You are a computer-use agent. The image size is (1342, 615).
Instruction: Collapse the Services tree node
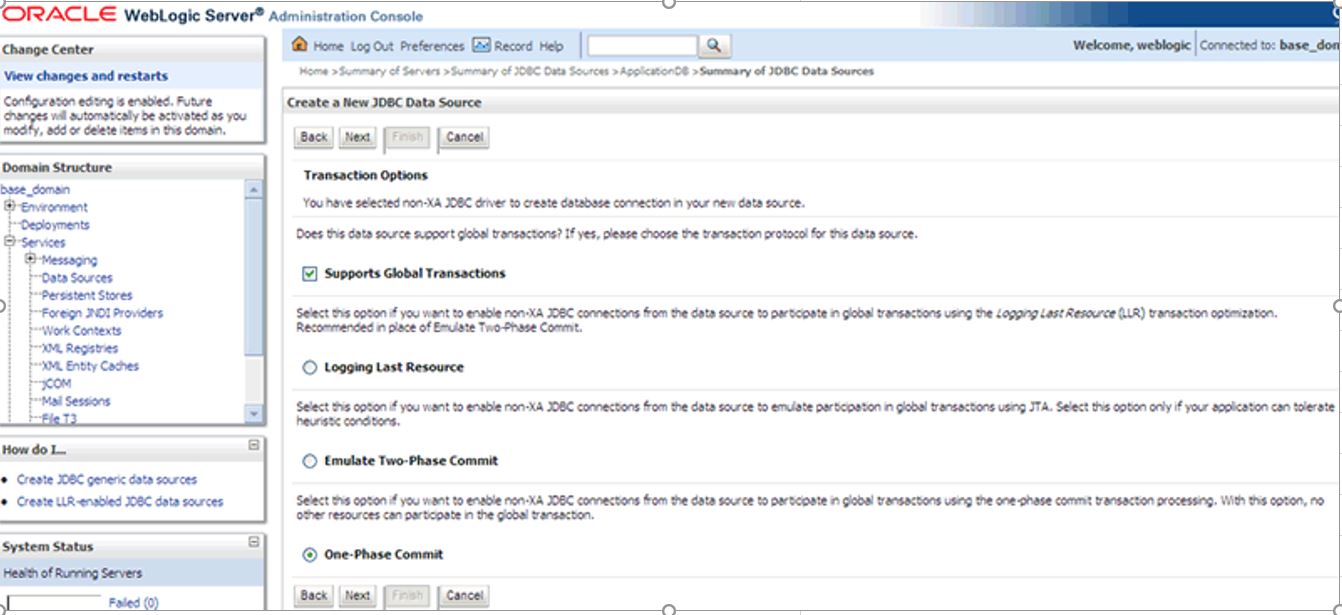(10, 242)
